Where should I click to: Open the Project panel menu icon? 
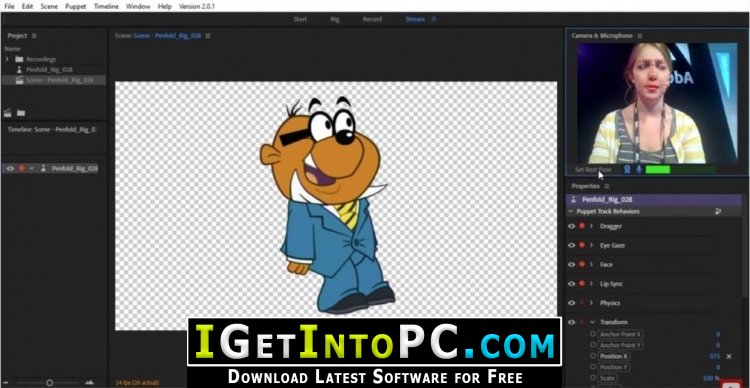tap(34, 36)
